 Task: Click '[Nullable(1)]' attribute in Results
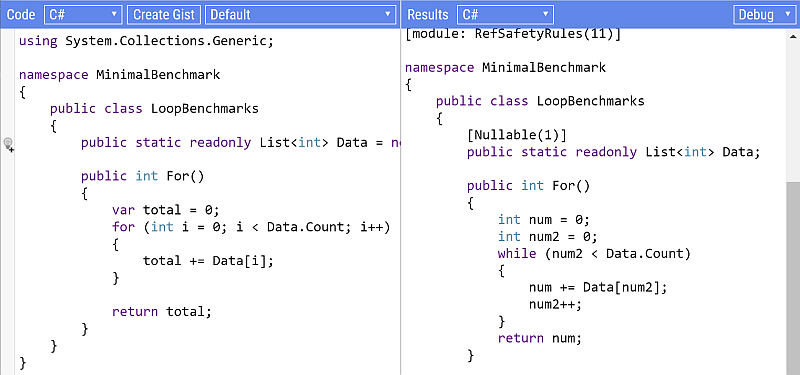(x=517, y=135)
